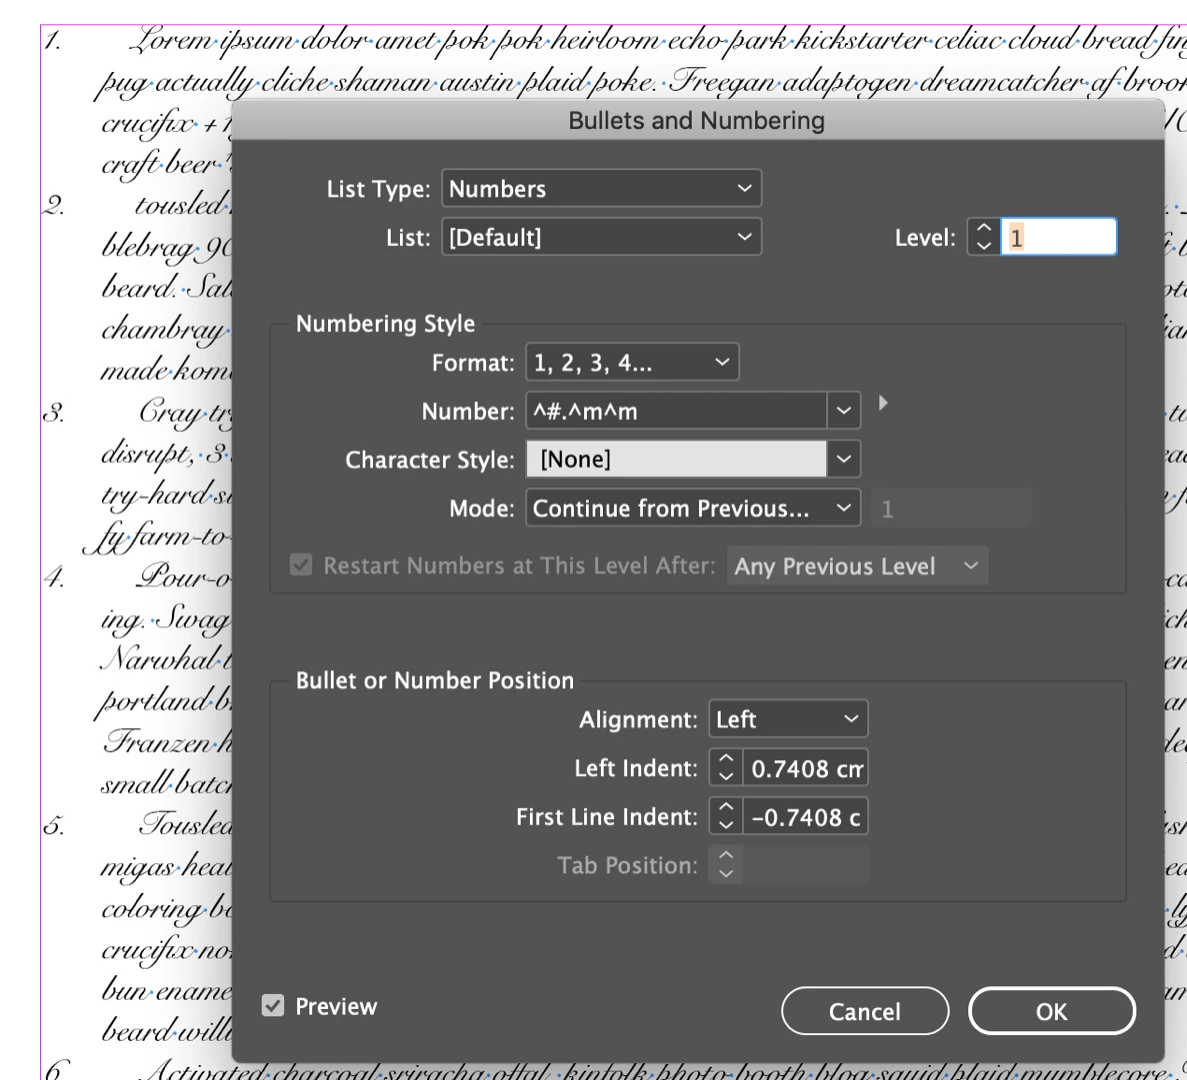Toggle the Preview checkbox

pos(273,1006)
